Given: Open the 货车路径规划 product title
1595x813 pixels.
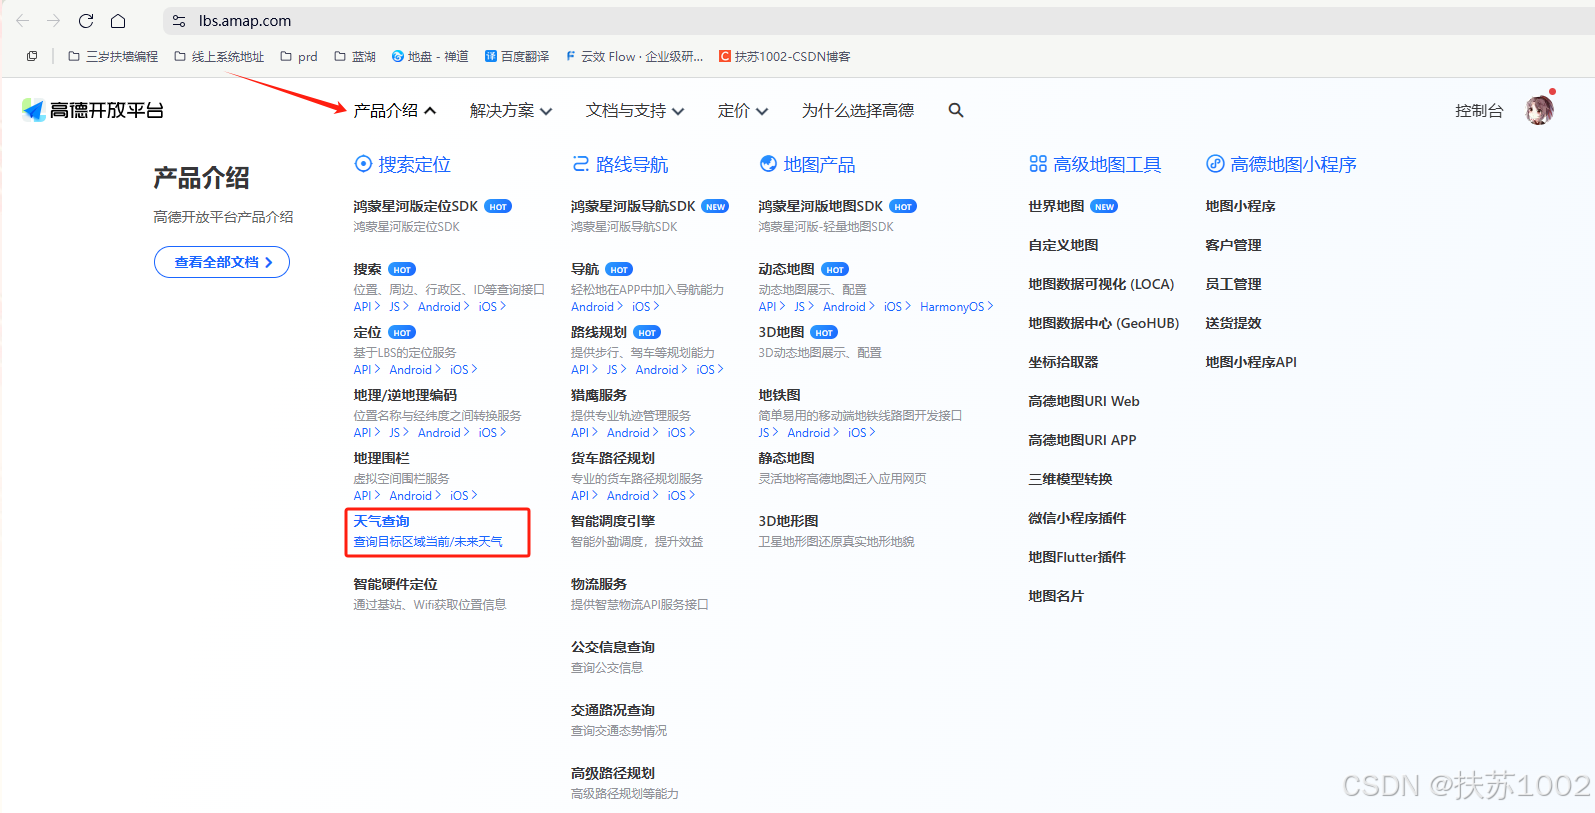Looking at the screenshot, I should click(x=613, y=458).
